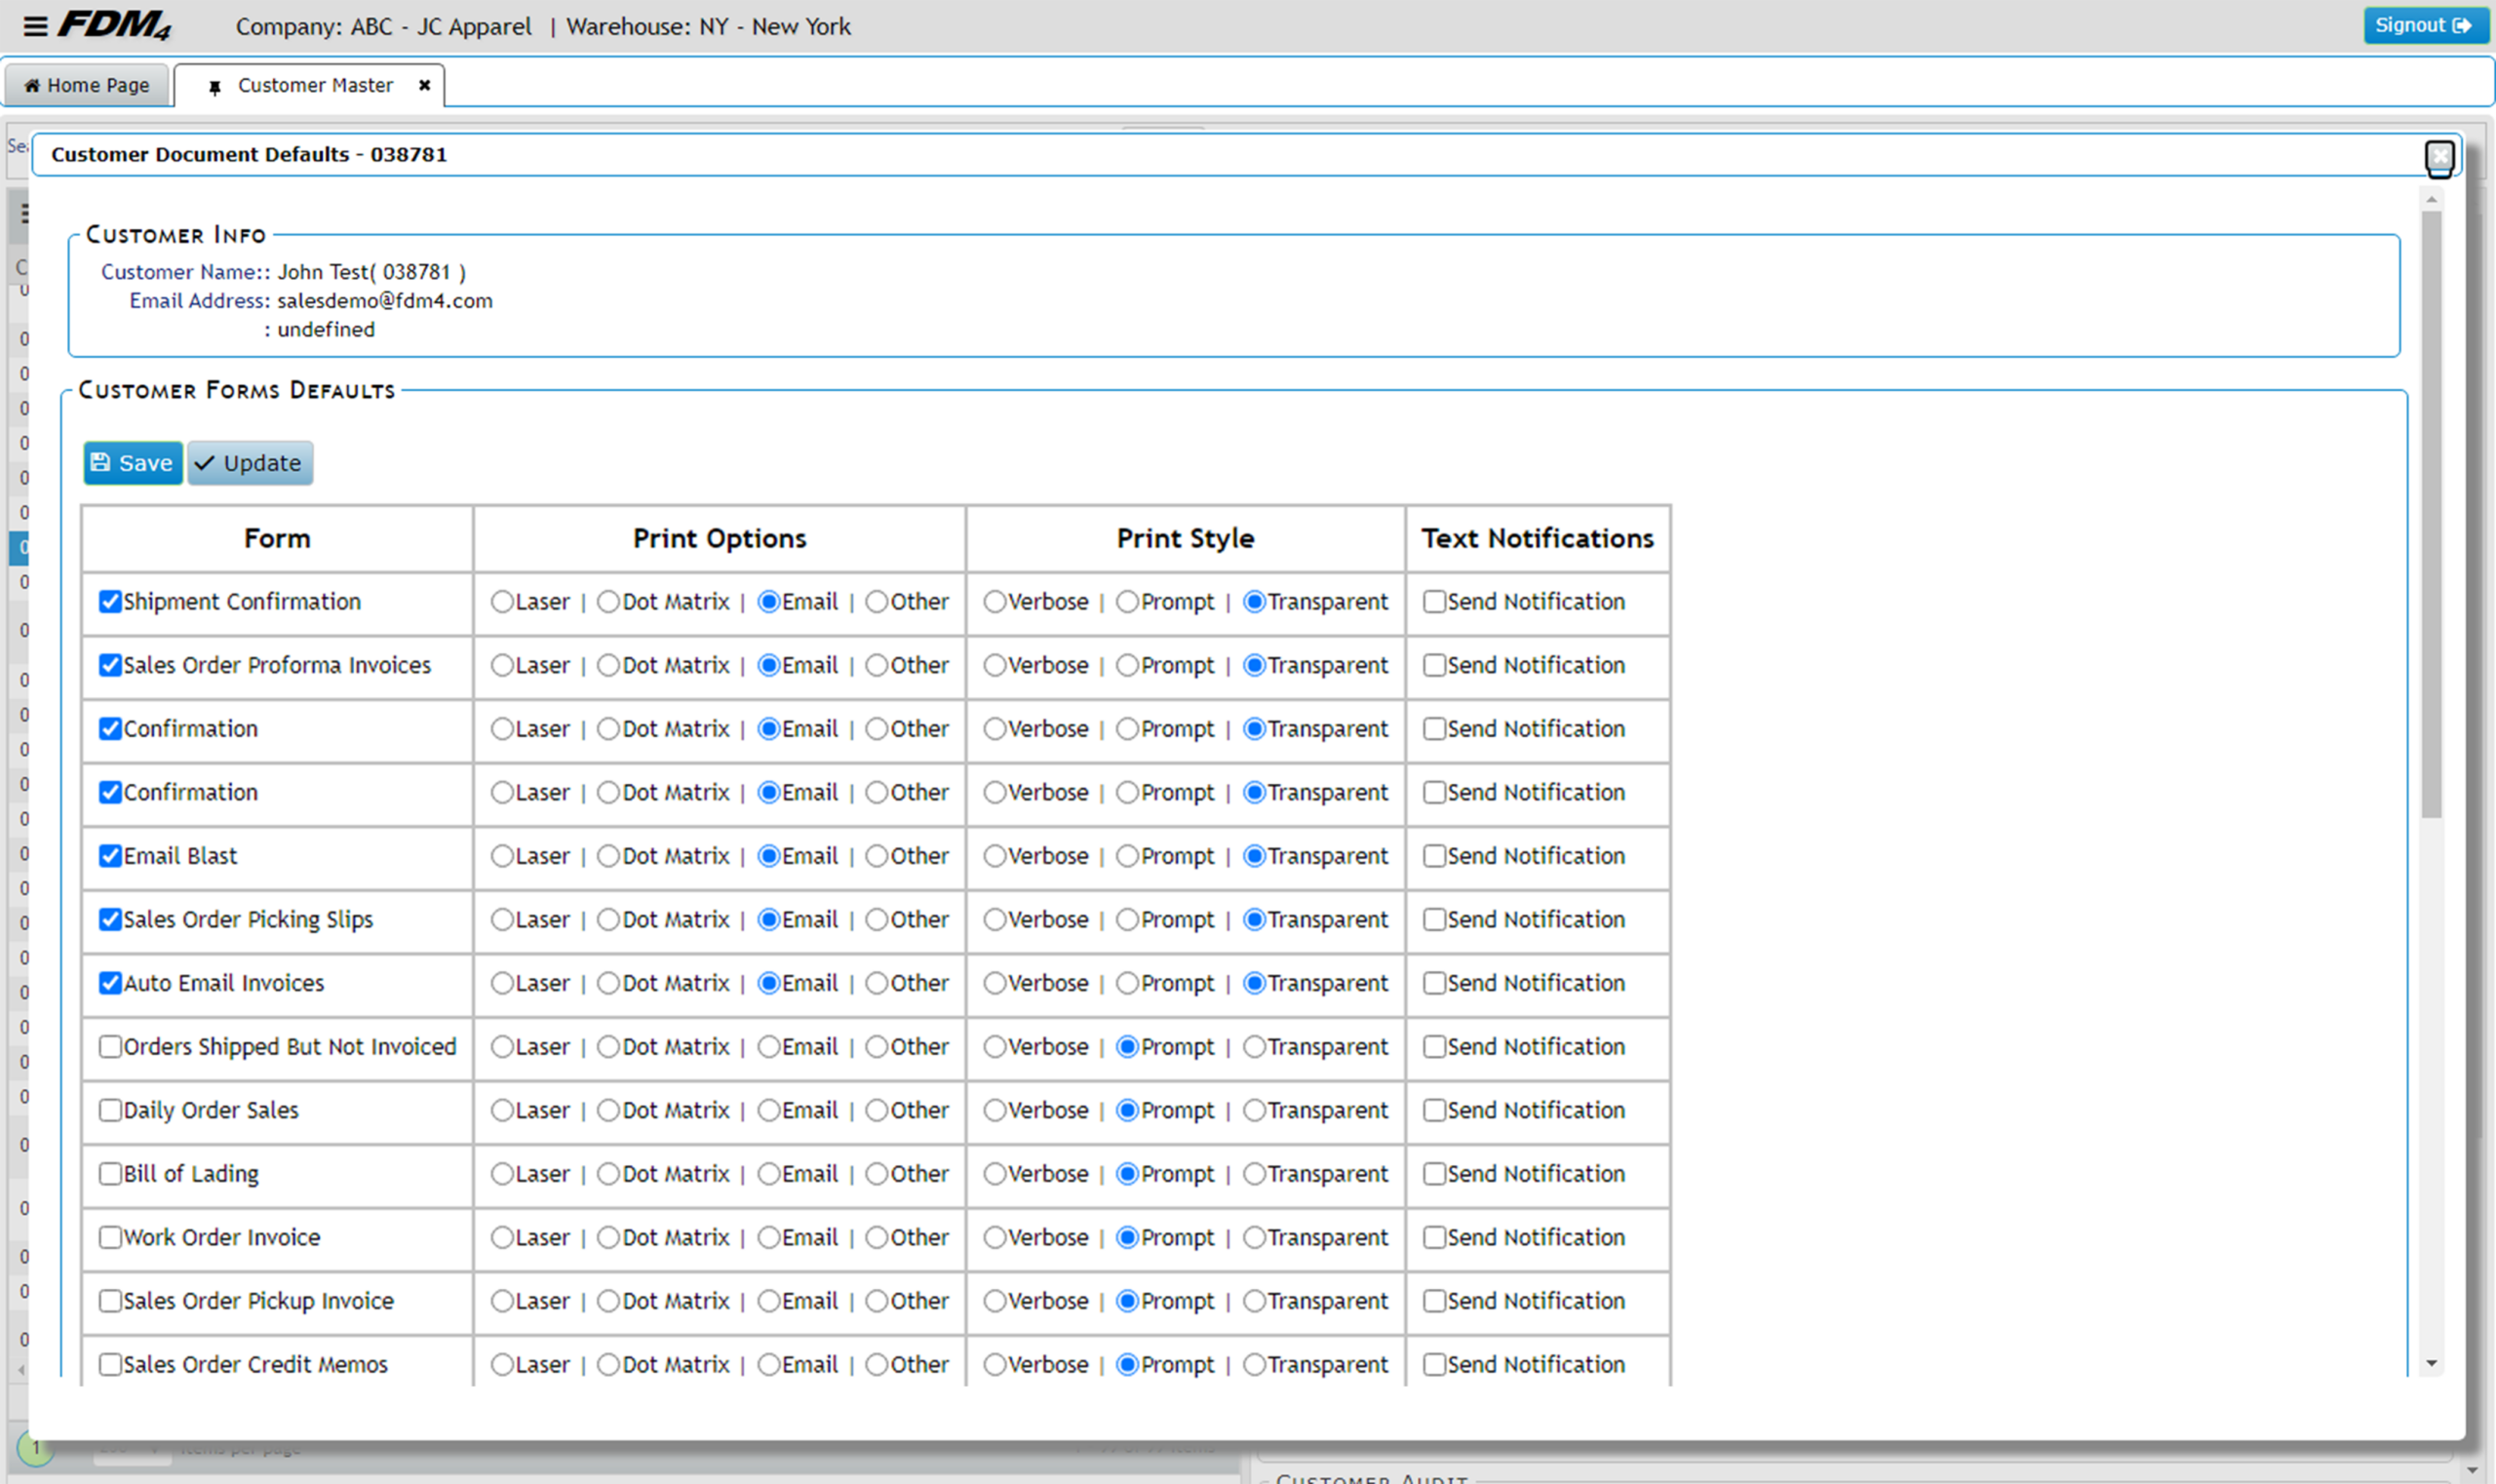
Task: Choose Email for Orders Shipped But Not Invoiced
Action: coord(768,1047)
